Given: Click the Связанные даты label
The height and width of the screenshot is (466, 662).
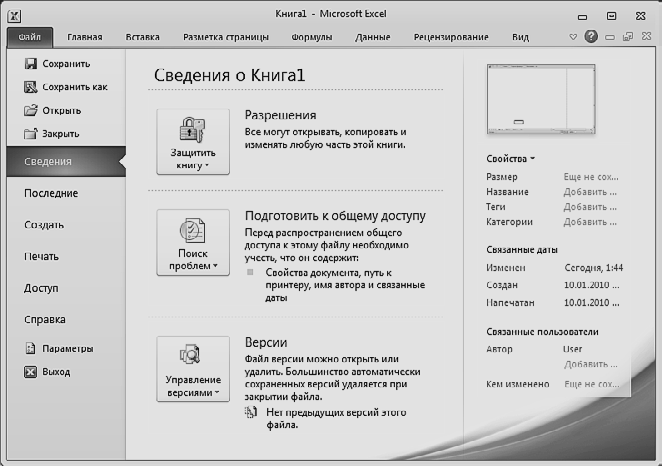Looking at the screenshot, I should [x=522, y=250].
